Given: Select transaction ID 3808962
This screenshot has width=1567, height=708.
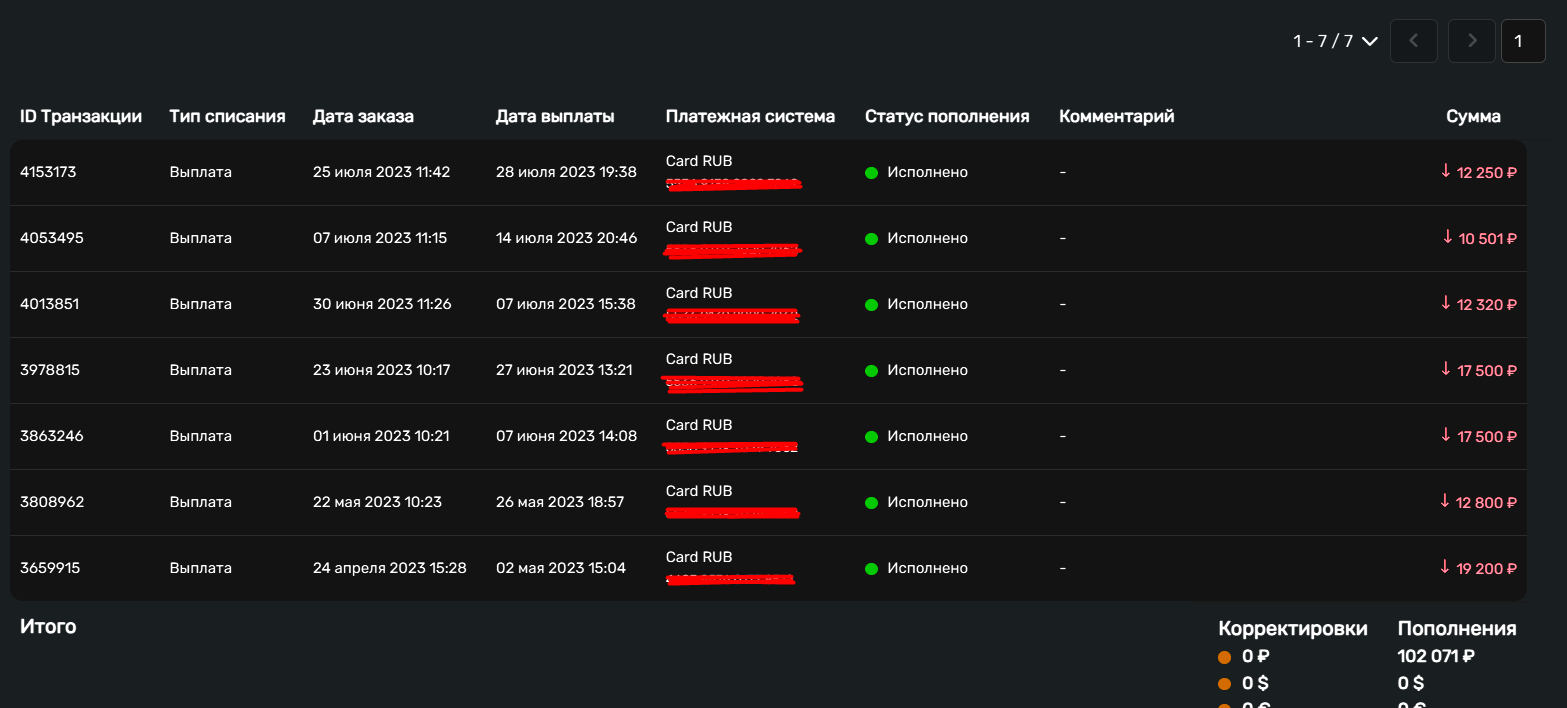Looking at the screenshot, I should (52, 502).
